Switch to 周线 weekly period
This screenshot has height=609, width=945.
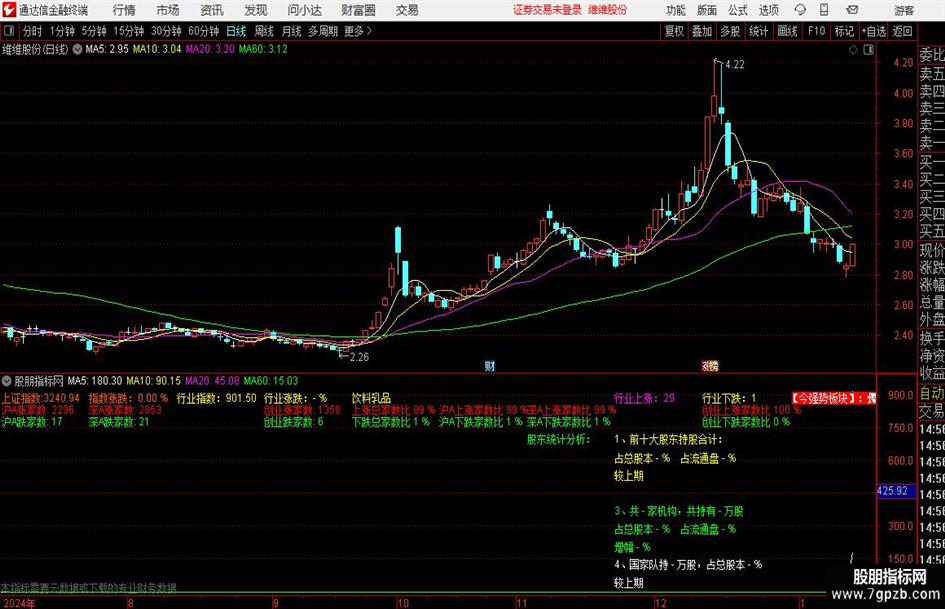tap(264, 31)
